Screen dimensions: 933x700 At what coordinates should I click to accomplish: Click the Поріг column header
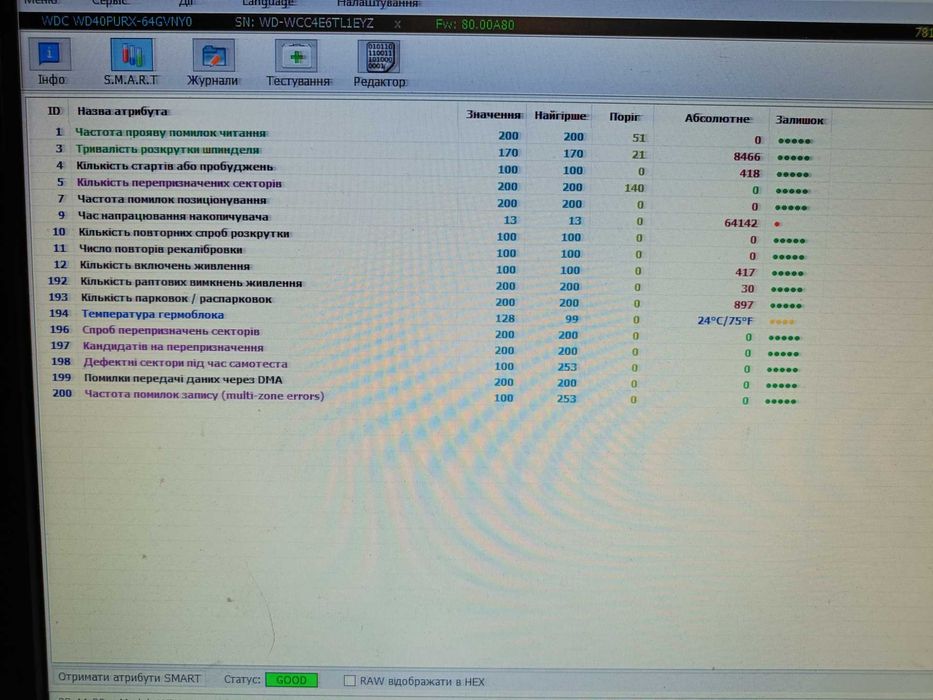(624, 117)
